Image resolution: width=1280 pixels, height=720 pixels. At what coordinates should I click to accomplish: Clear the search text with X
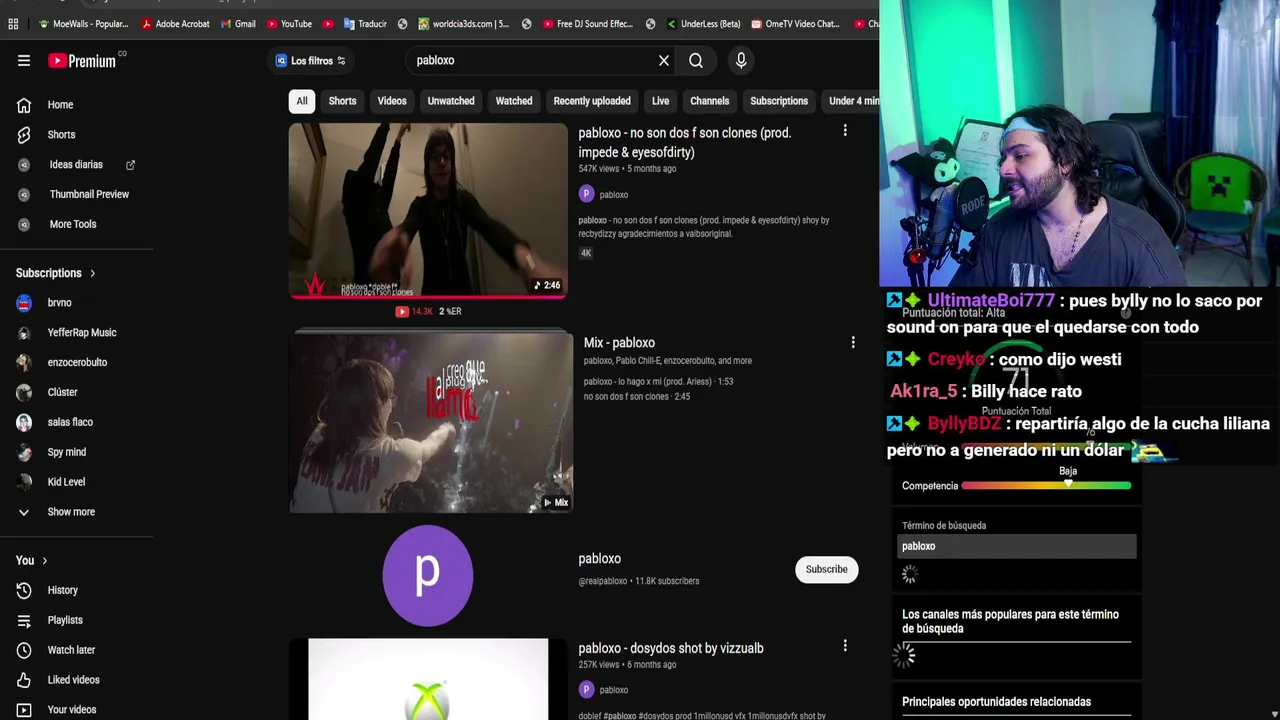point(664,61)
